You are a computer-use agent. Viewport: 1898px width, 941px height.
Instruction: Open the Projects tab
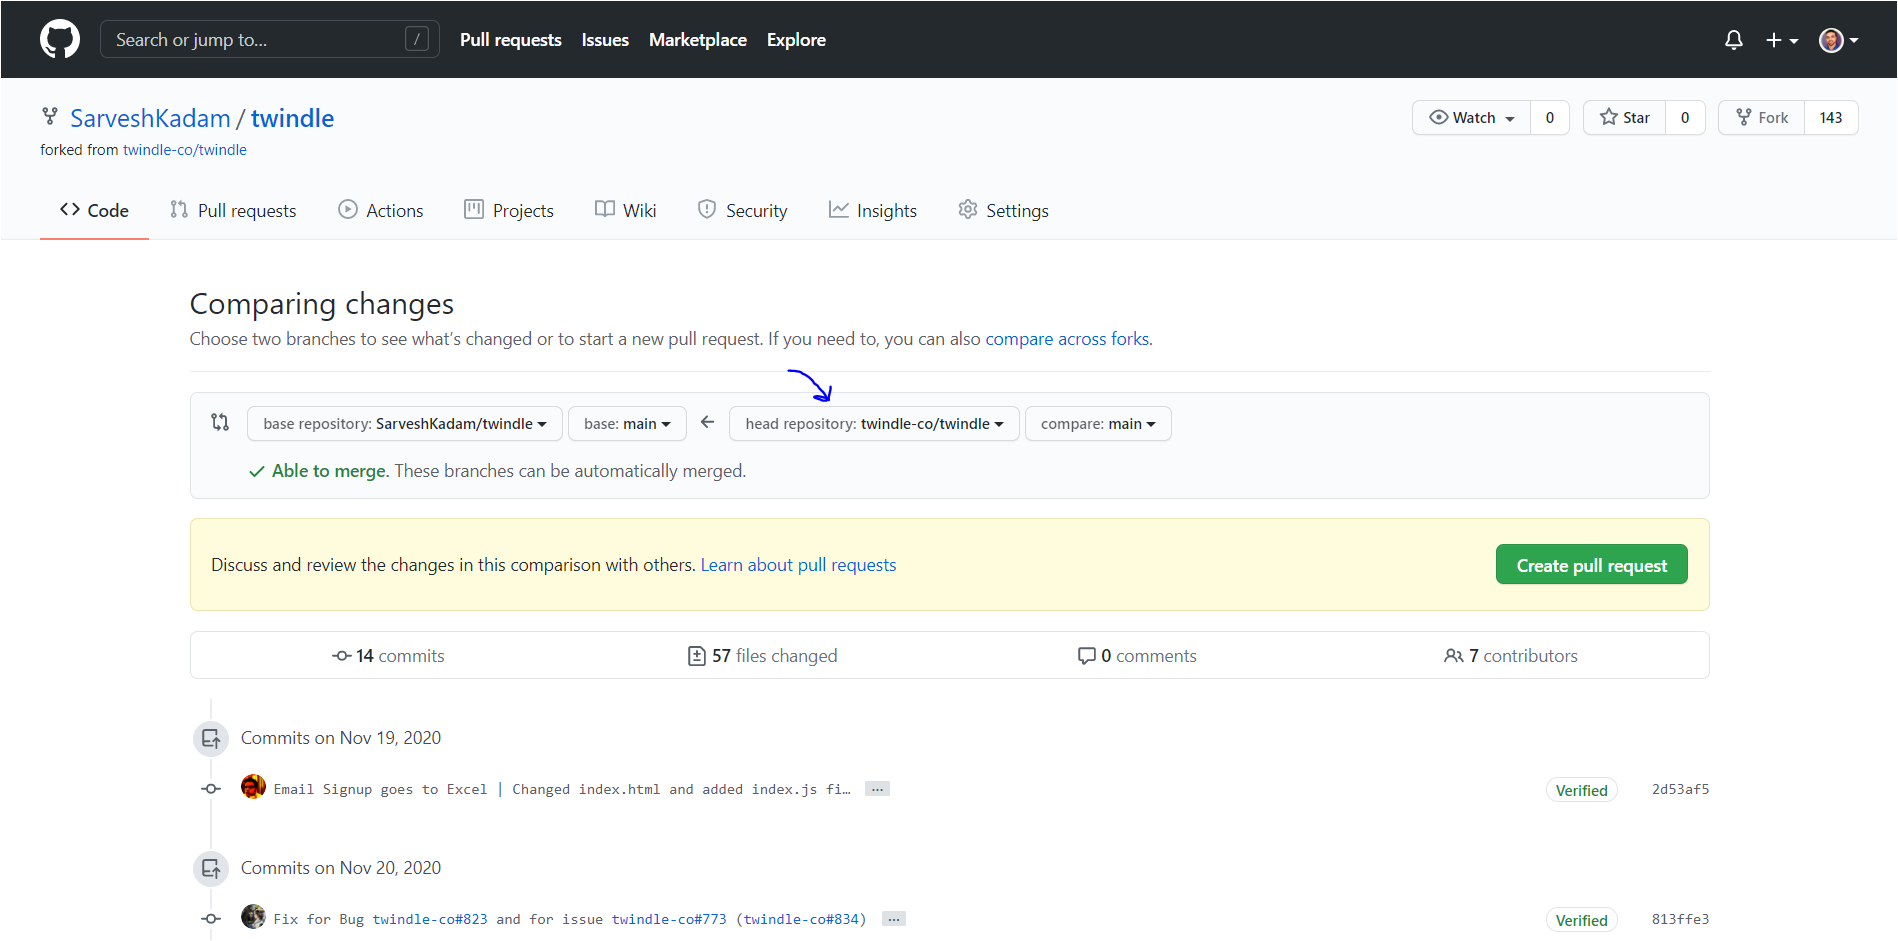[x=509, y=211]
